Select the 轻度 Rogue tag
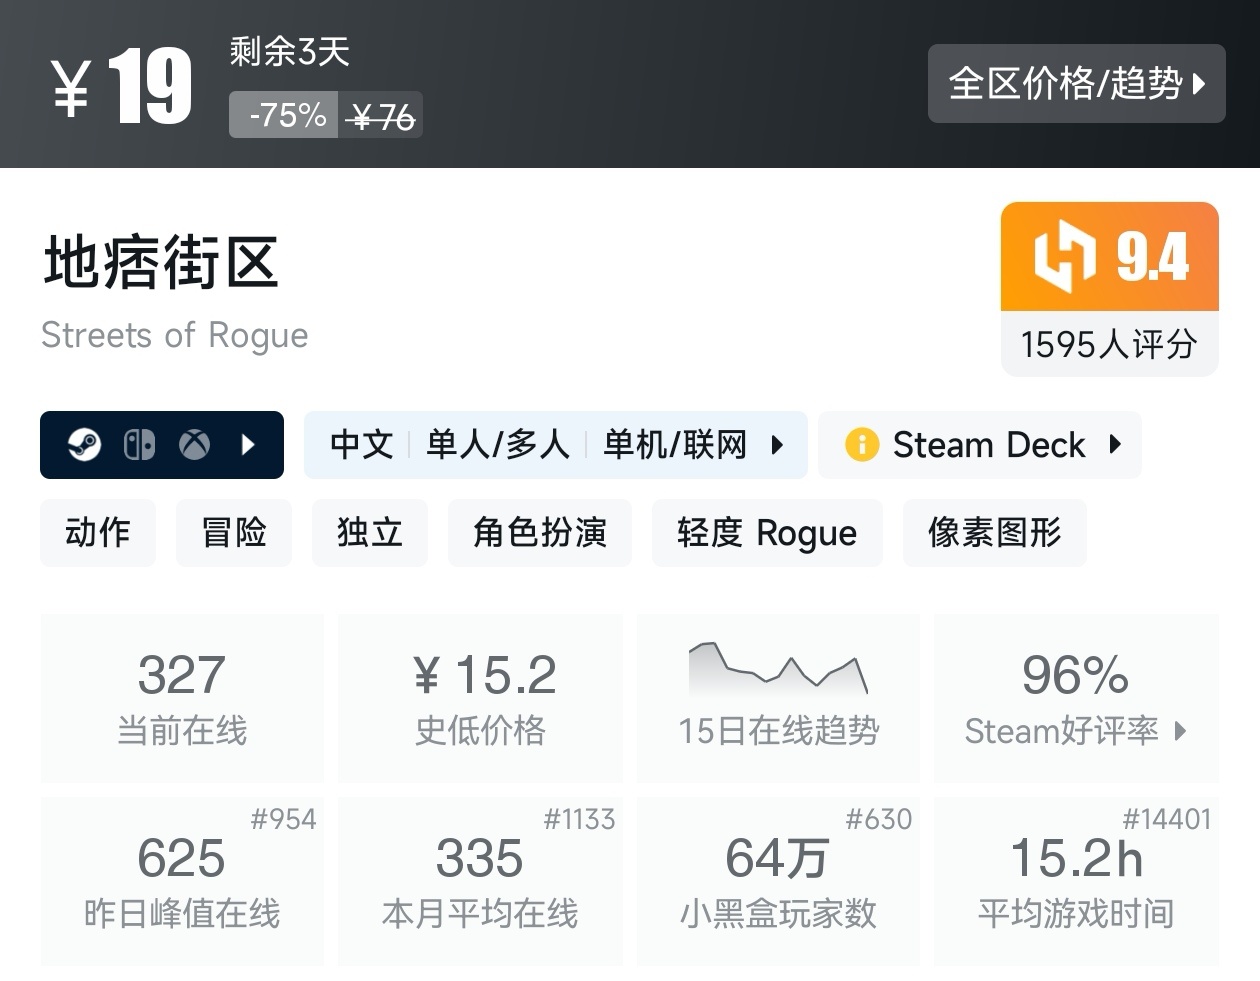The image size is (1260, 981). (767, 533)
